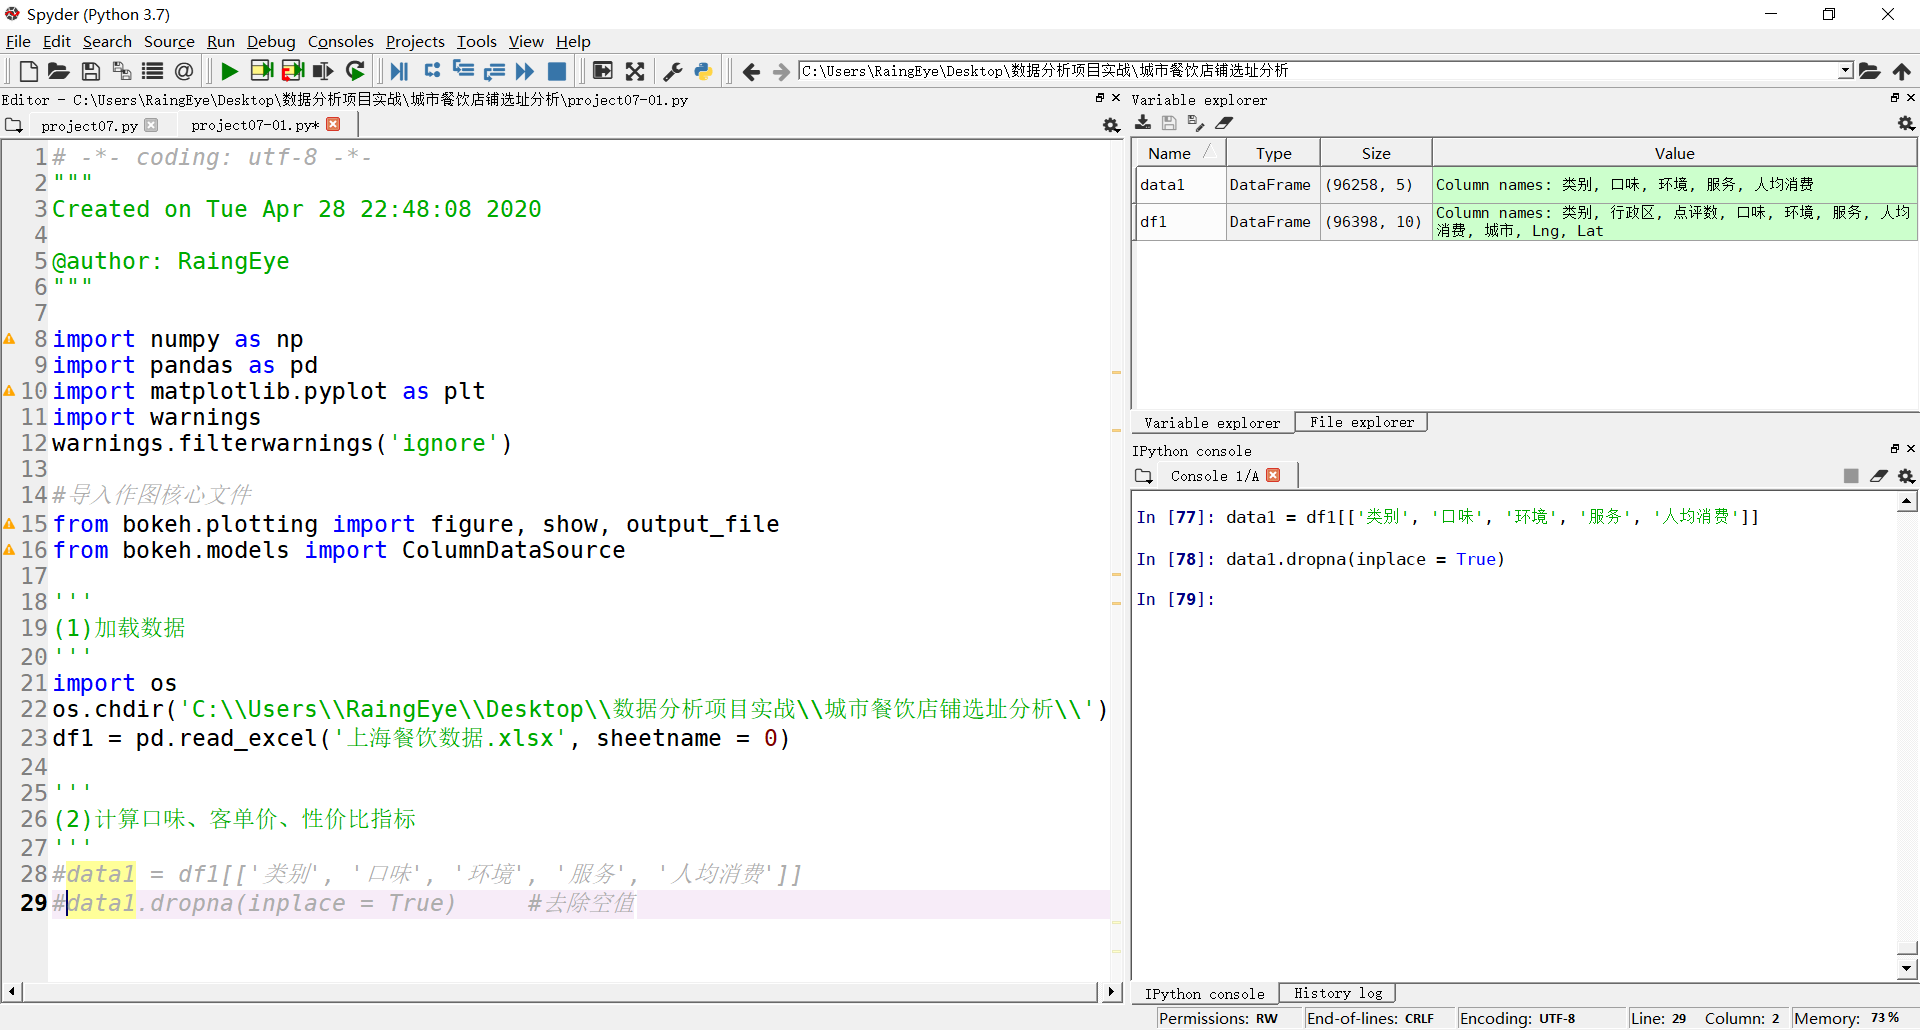1920x1030 pixels.
Task: Open the Edit menu
Action: pyautogui.click(x=56, y=41)
